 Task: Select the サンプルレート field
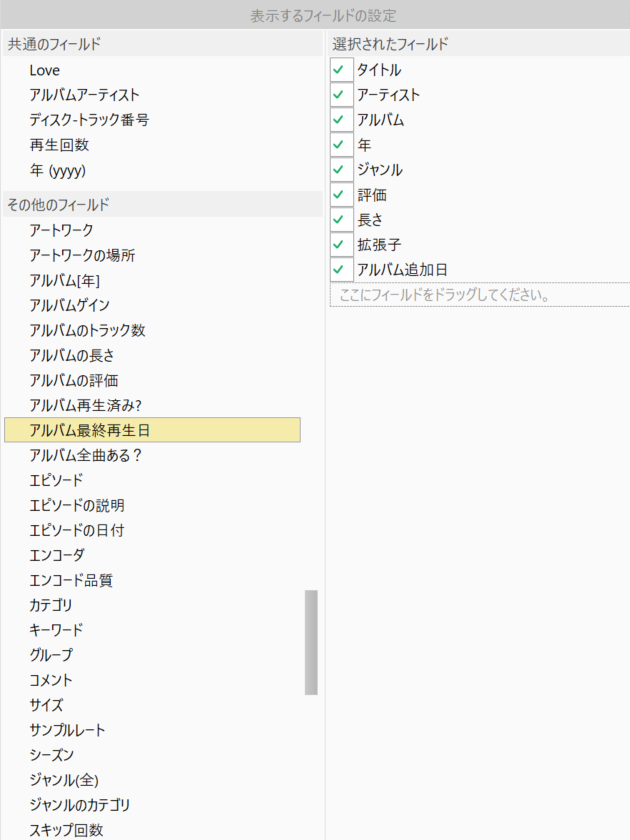click(67, 730)
